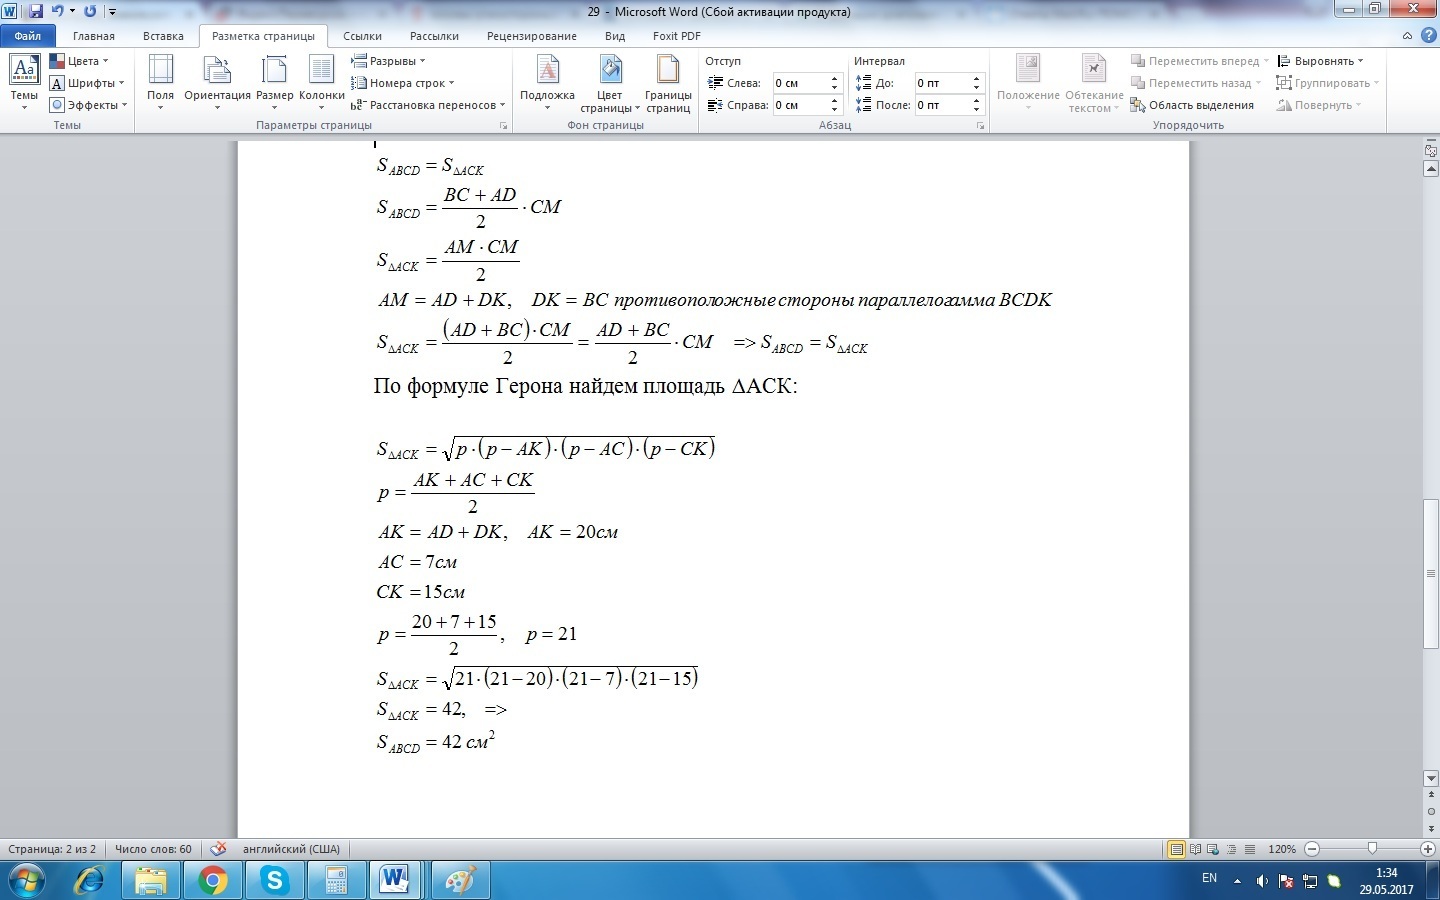Click the proofing errors status icon
This screenshot has width=1440, height=900.
[x=218, y=849]
